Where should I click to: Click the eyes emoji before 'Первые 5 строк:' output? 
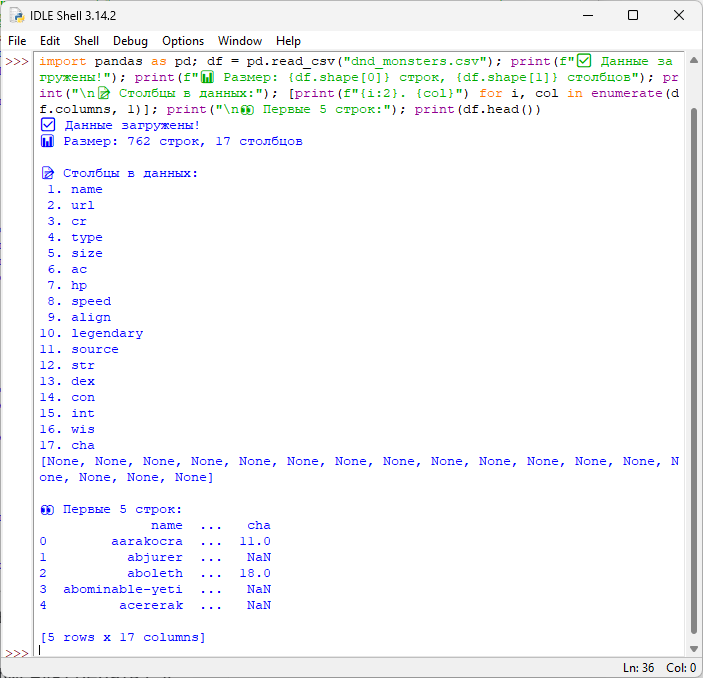click(47, 509)
